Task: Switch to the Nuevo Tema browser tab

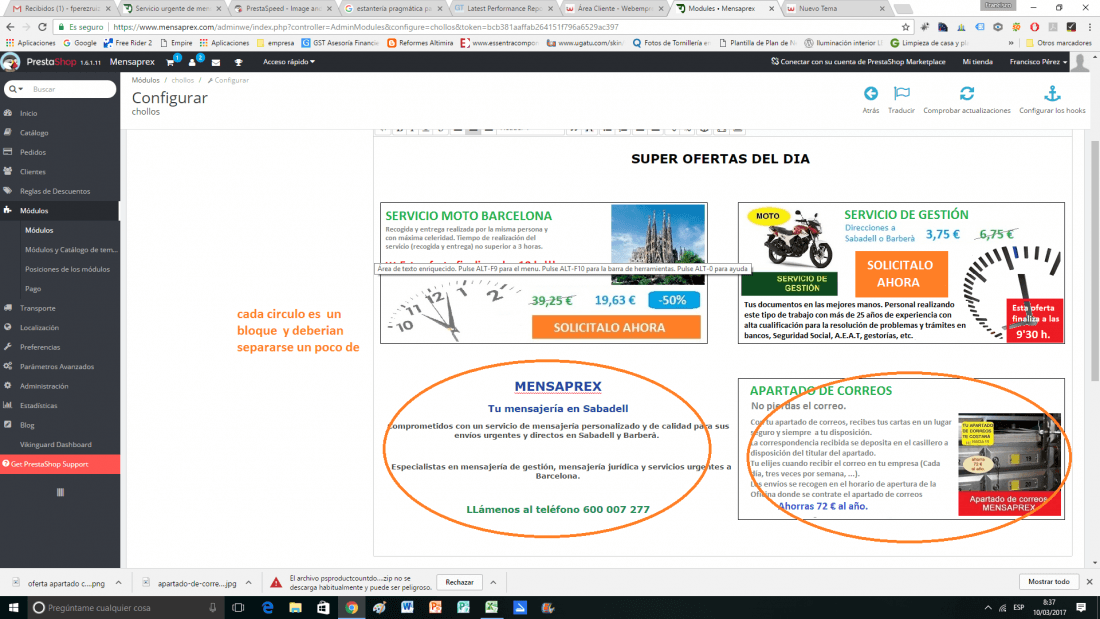Action: (x=833, y=8)
